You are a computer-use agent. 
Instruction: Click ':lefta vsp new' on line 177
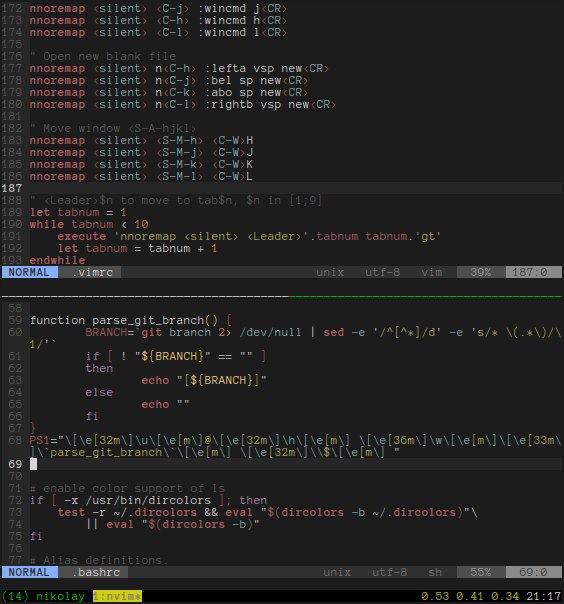[253, 68]
